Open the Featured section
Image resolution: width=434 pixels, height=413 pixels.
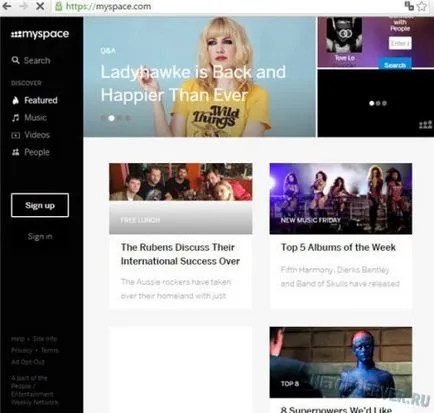pos(41,100)
